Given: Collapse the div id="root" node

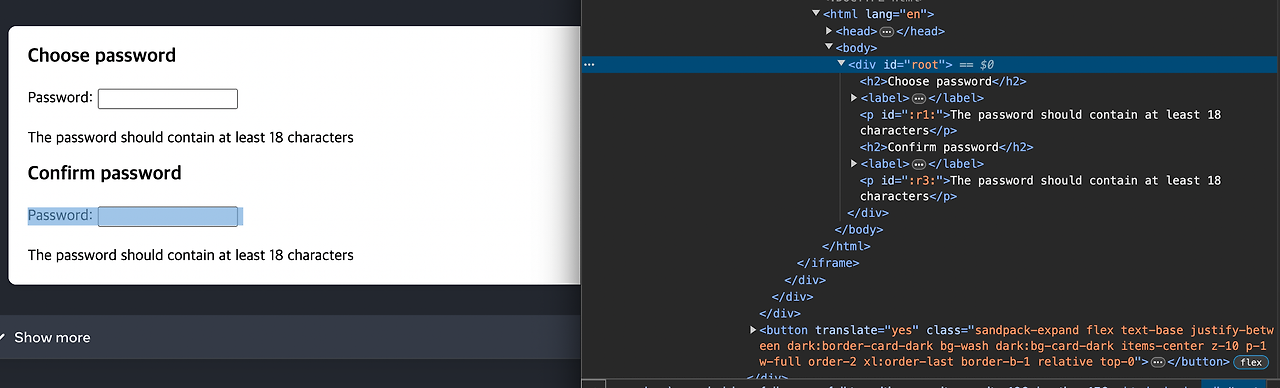Looking at the screenshot, I should tap(841, 64).
